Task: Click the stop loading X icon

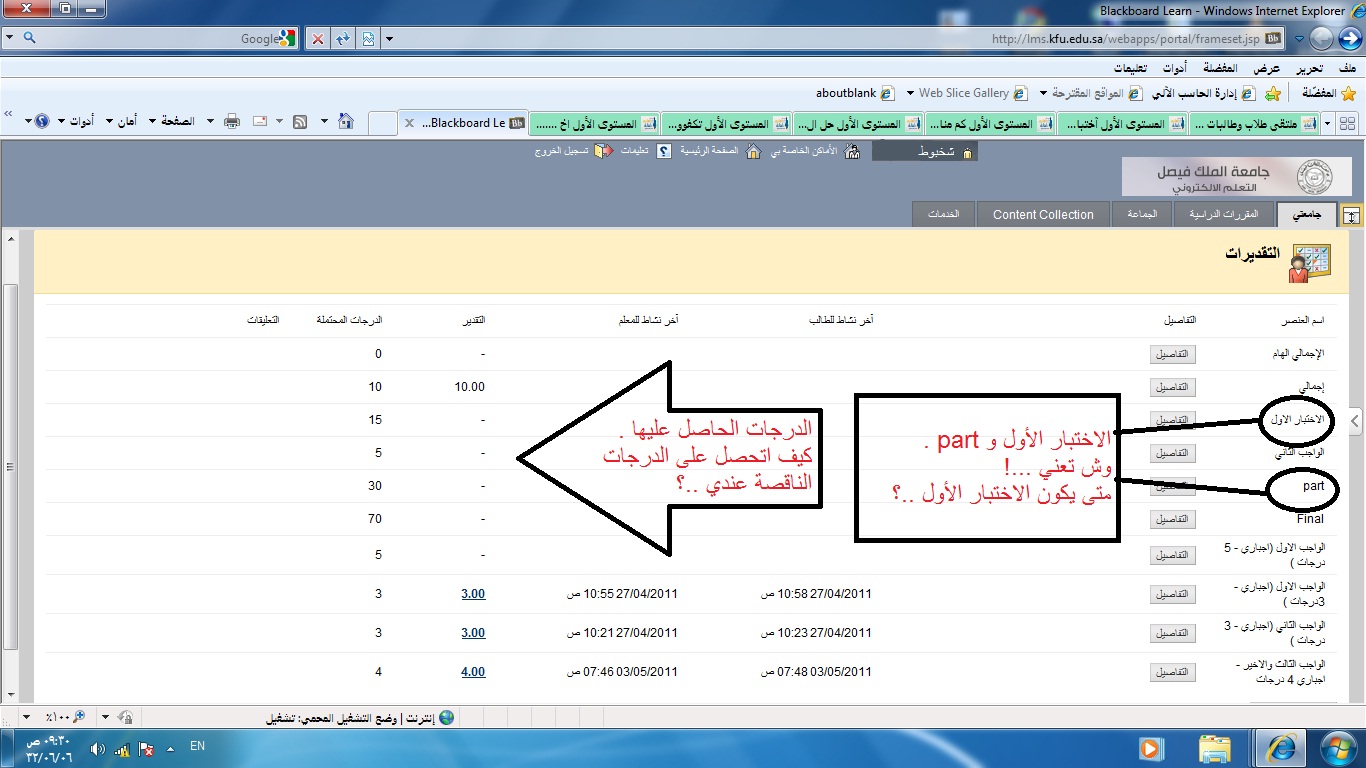Action: click(318, 39)
